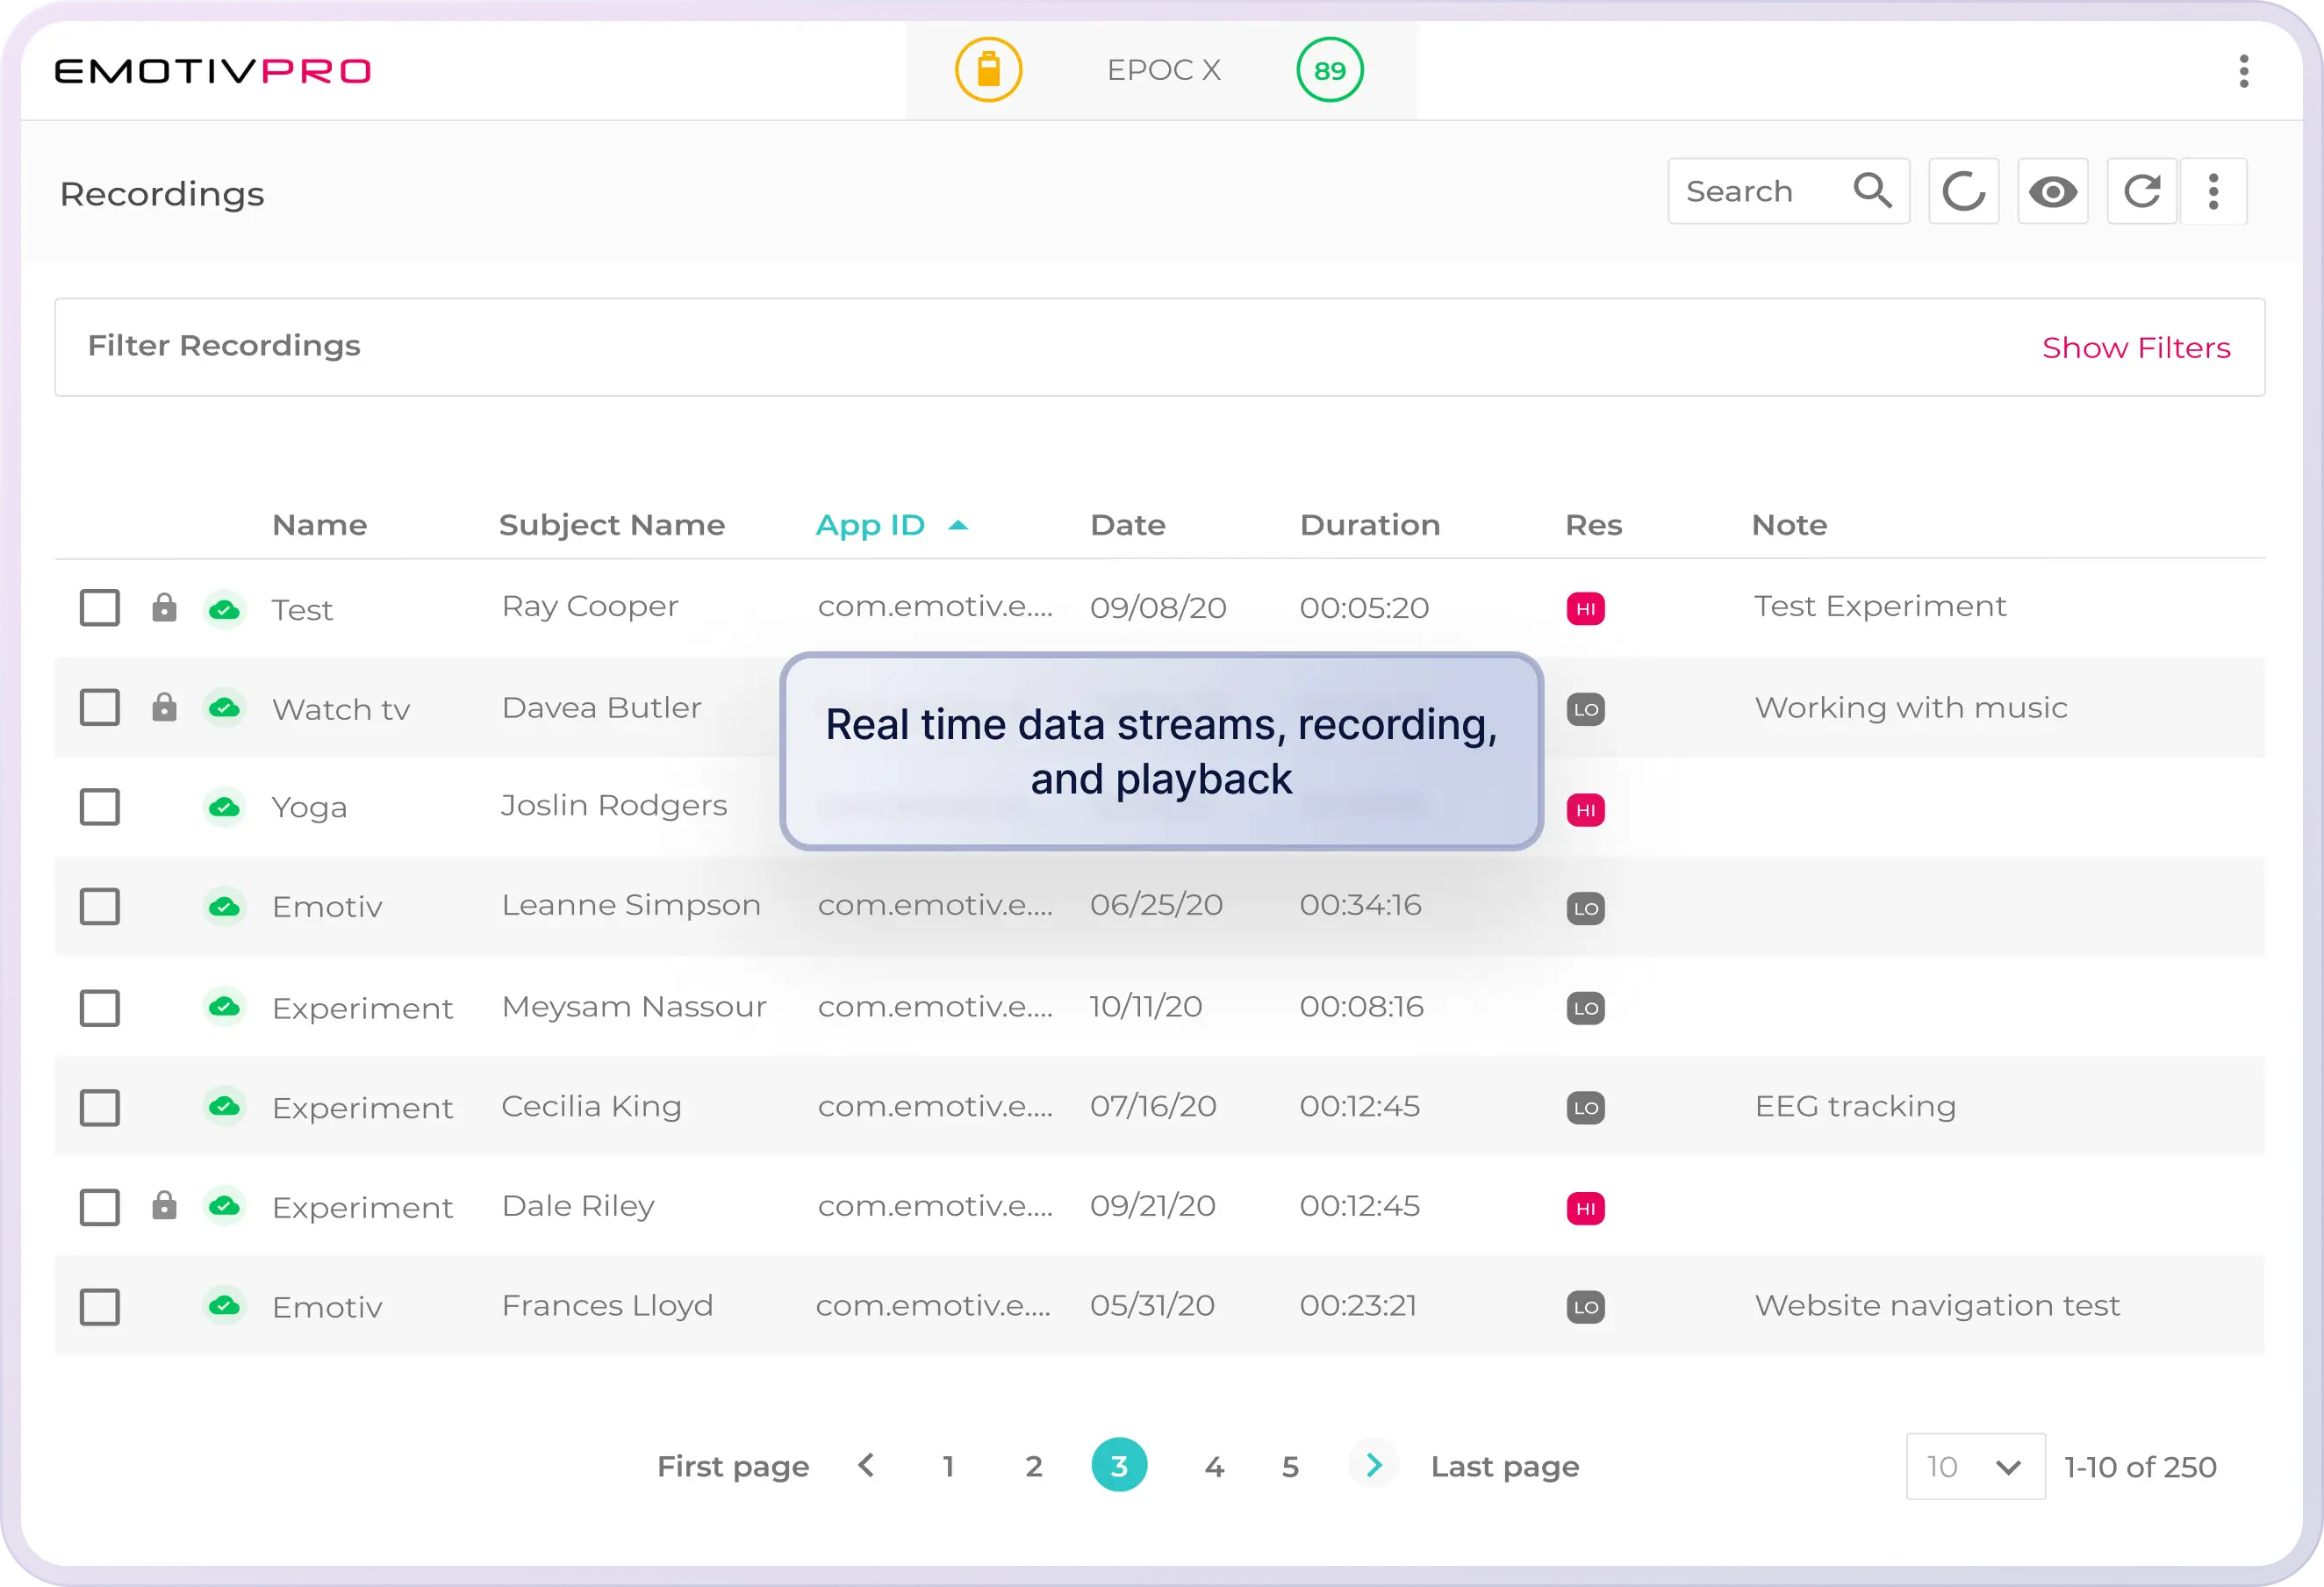Select Dale Riley's Experiment checkbox
This screenshot has width=2324, height=1587.
pyautogui.click(x=99, y=1206)
